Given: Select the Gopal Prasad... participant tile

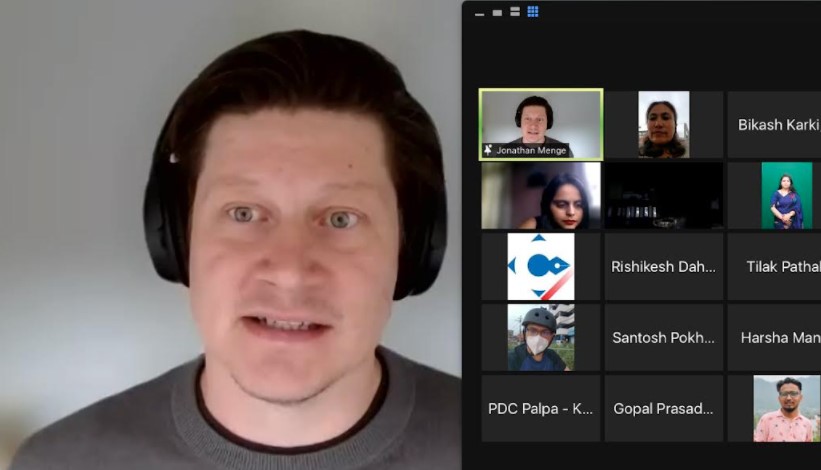Looking at the screenshot, I should 663,409.
